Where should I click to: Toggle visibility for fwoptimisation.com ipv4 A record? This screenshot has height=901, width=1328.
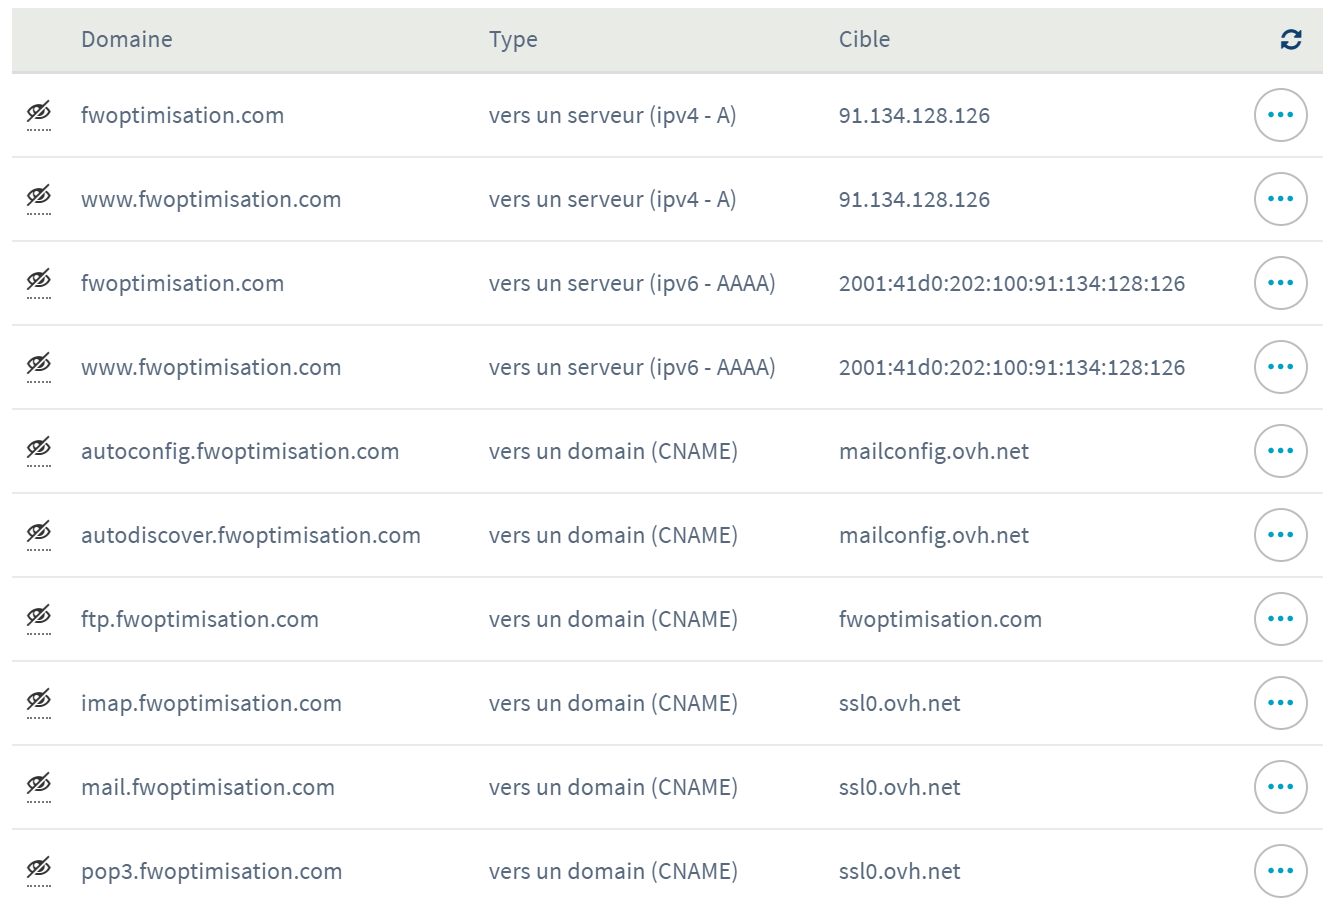(39, 113)
